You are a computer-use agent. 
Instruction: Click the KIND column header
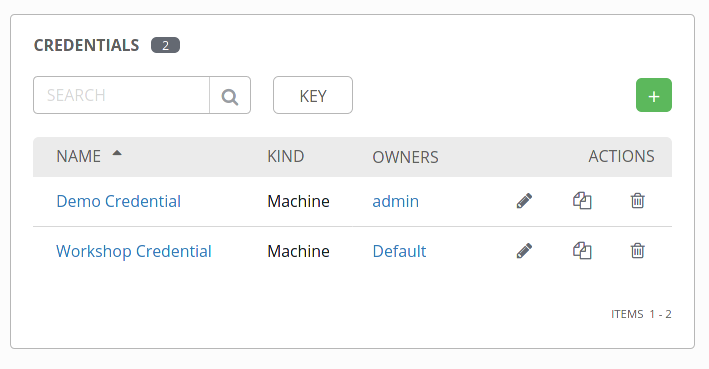(x=286, y=156)
